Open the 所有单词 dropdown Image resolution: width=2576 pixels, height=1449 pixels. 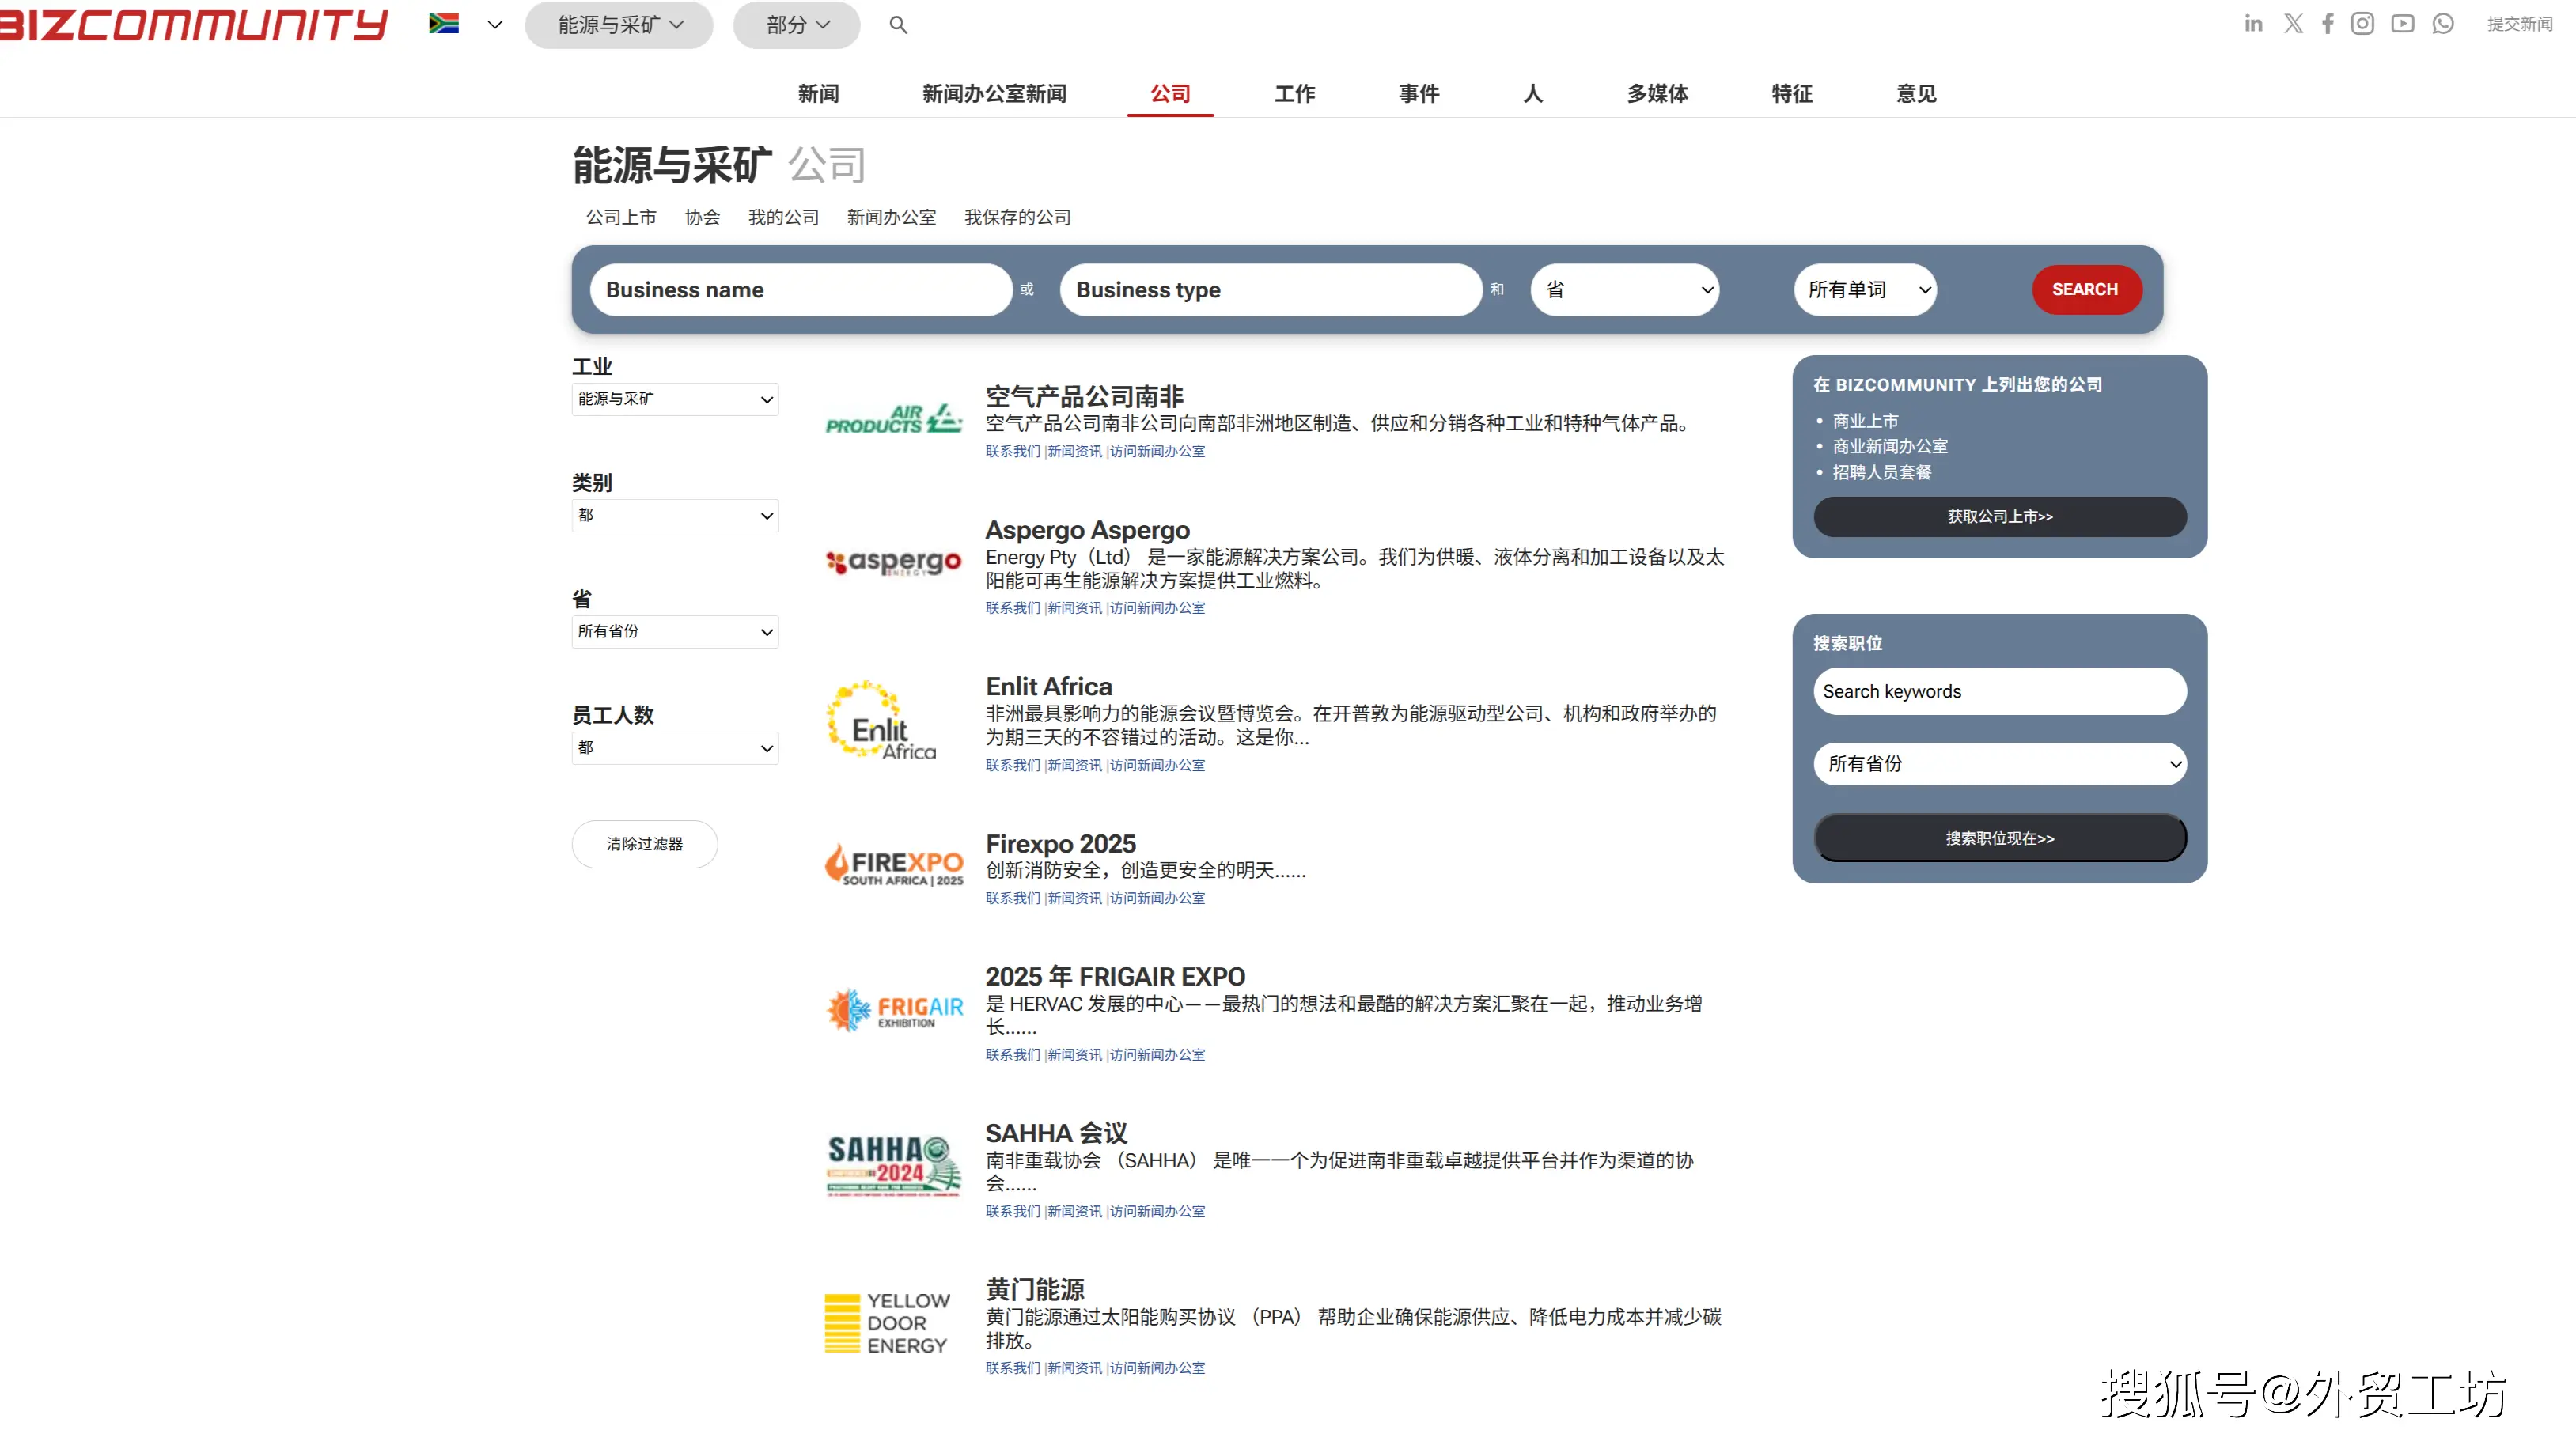[x=1865, y=290]
